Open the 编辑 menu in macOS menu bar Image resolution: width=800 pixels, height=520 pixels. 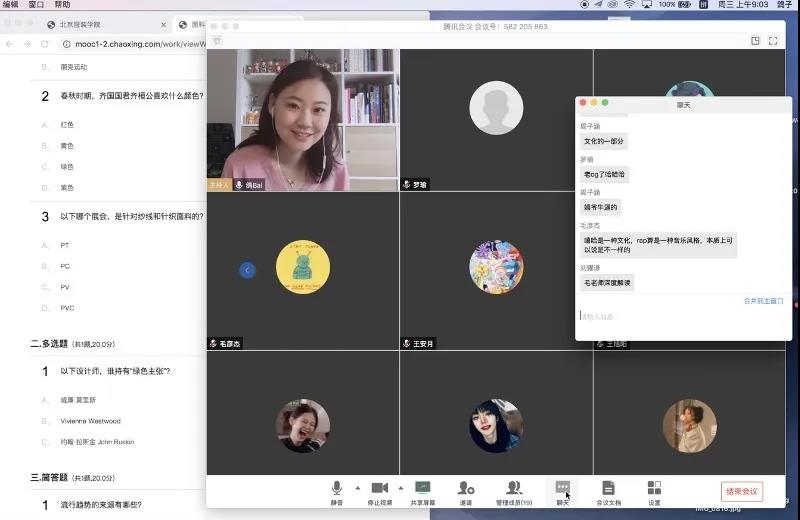tap(11, 4)
